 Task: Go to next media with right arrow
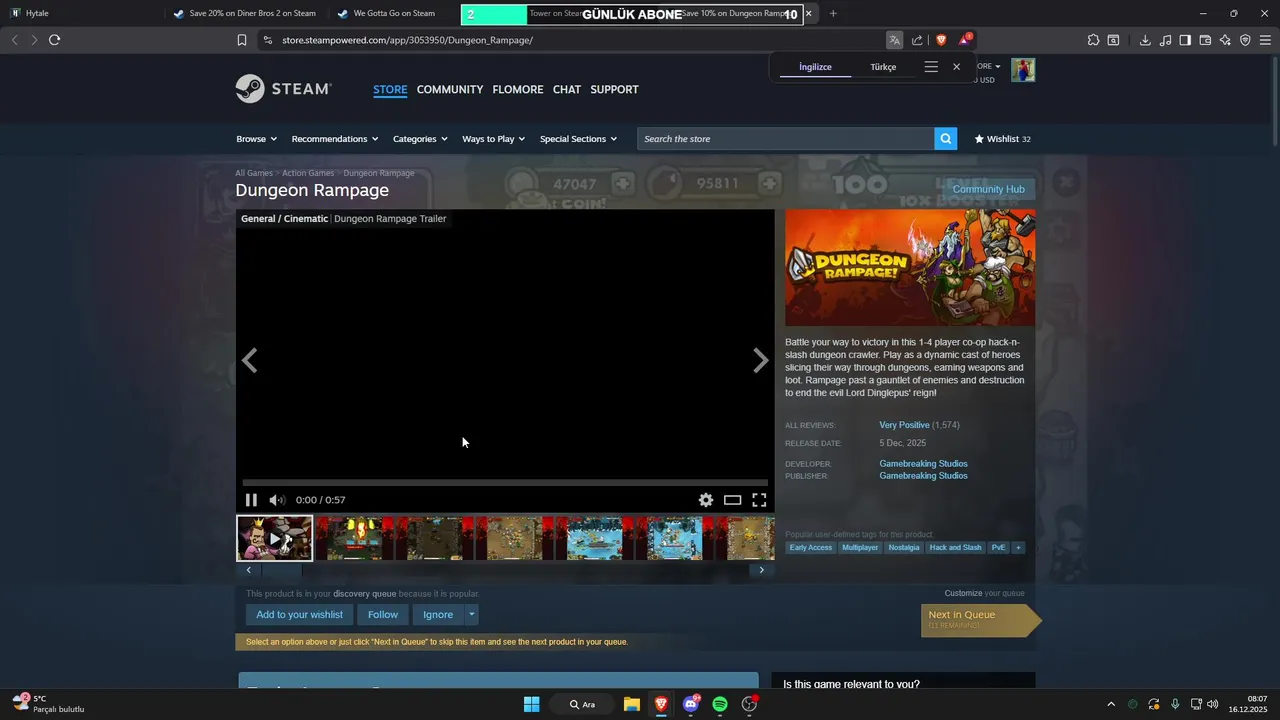click(761, 361)
